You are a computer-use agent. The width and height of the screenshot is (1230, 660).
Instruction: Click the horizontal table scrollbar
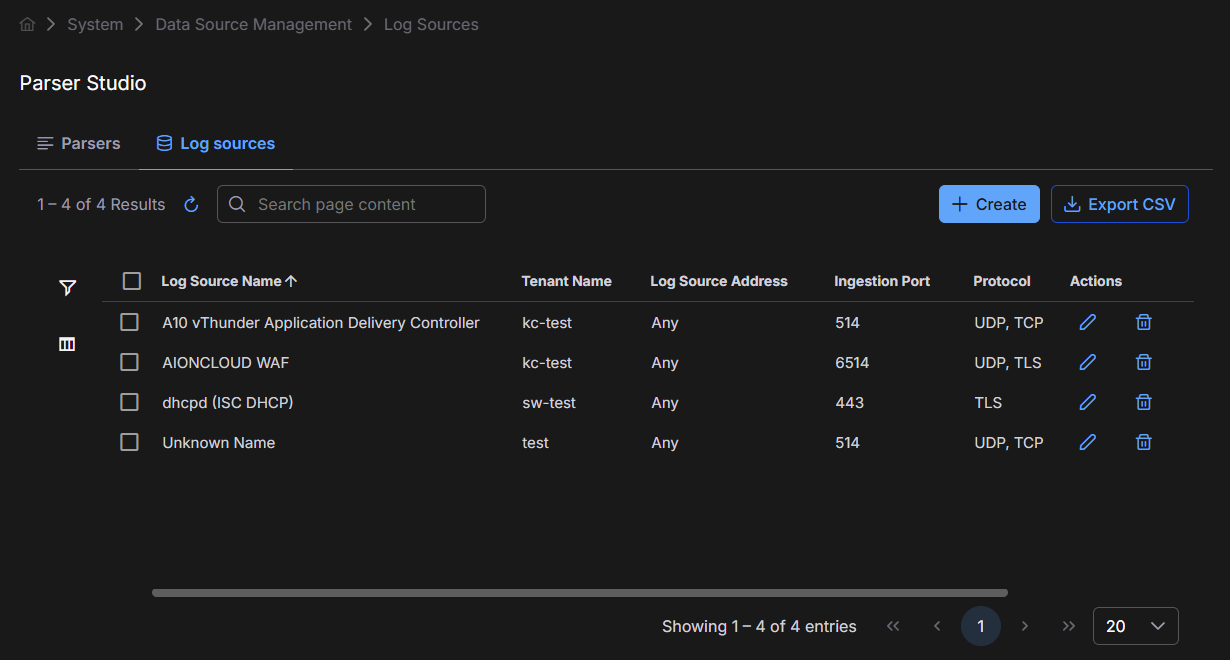579,593
